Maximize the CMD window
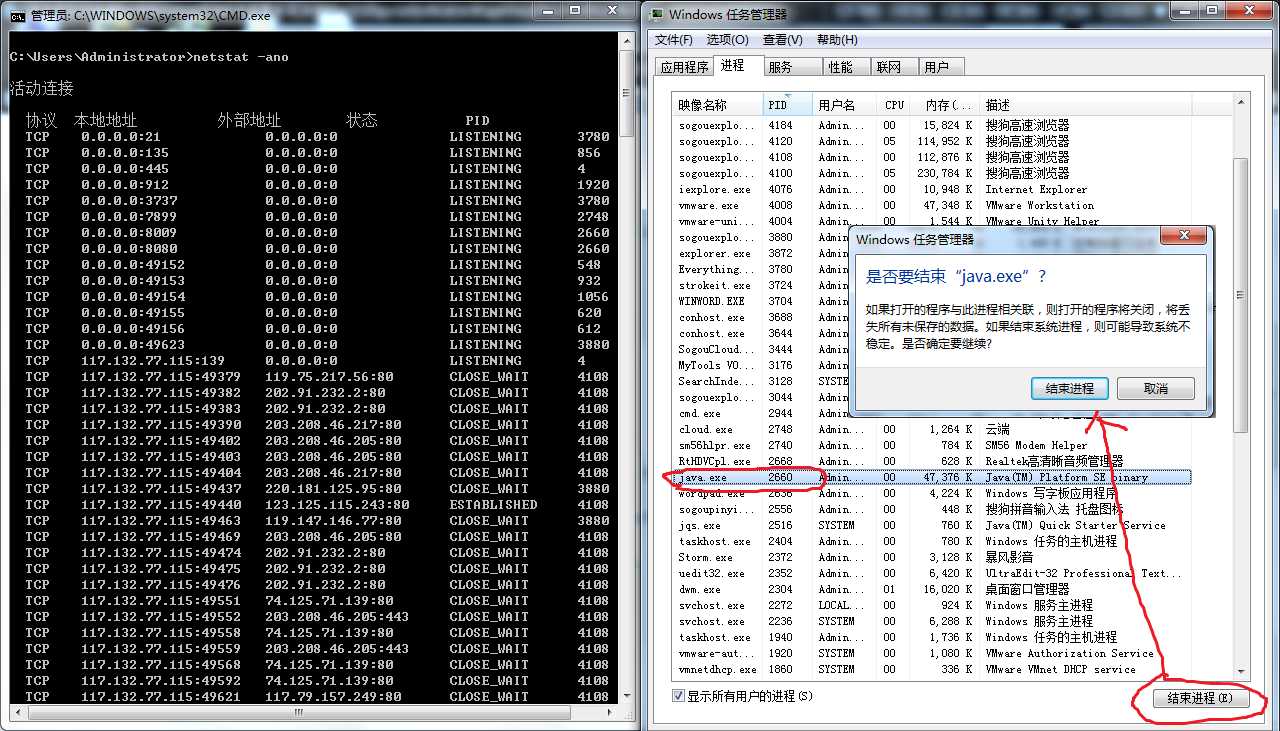This screenshot has width=1280, height=731. [575, 10]
